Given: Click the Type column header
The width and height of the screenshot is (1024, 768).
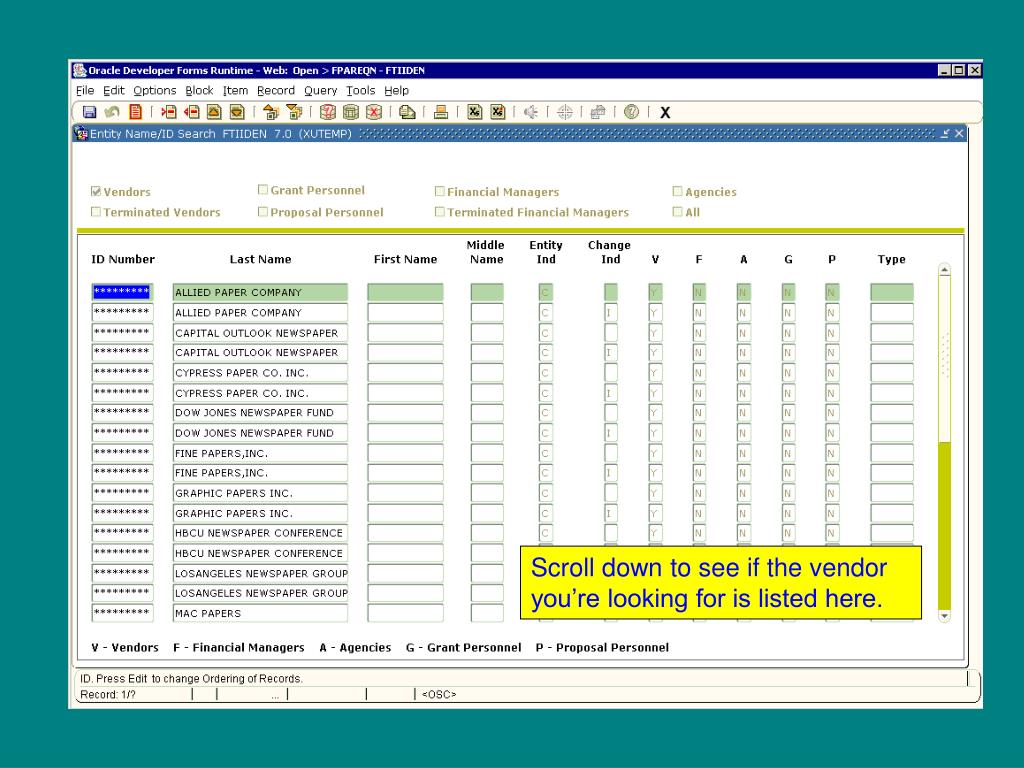Looking at the screenshot, I should click(x=891, y=259).
